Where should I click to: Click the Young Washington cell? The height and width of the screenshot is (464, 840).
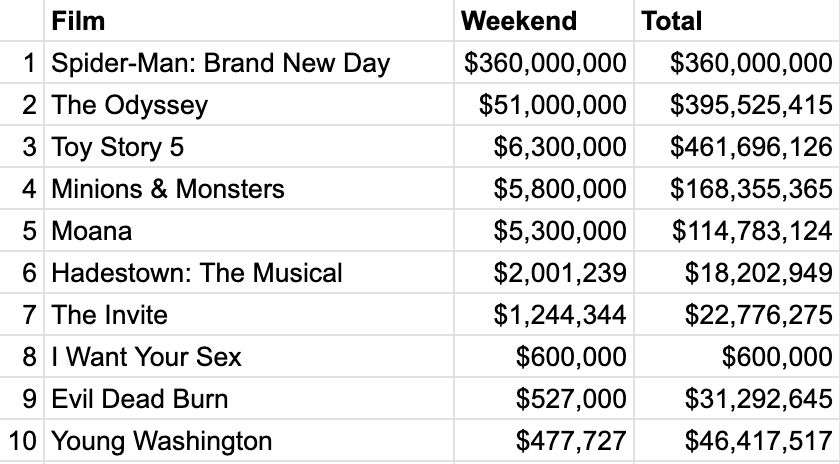[x=249, y=440]
